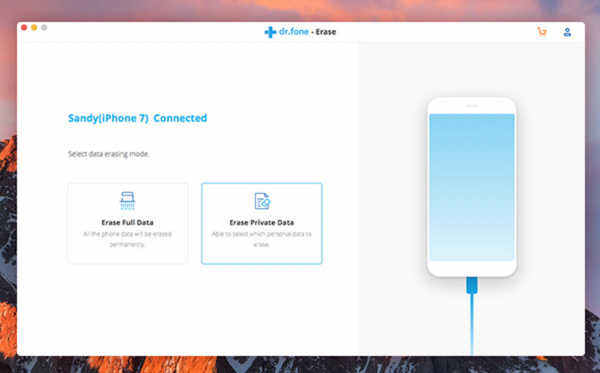Click 'All the phone data will be erased' description

[127, 239]
